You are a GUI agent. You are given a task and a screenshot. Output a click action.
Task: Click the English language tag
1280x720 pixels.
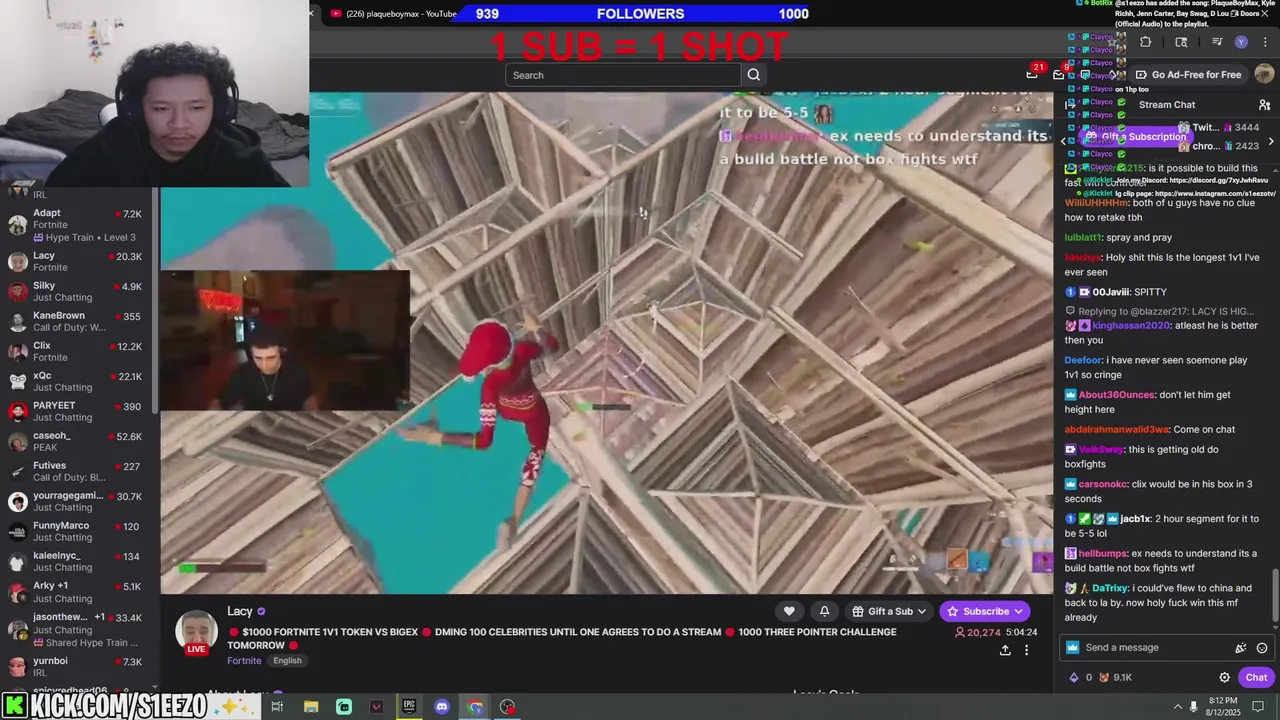coord(287,660)
